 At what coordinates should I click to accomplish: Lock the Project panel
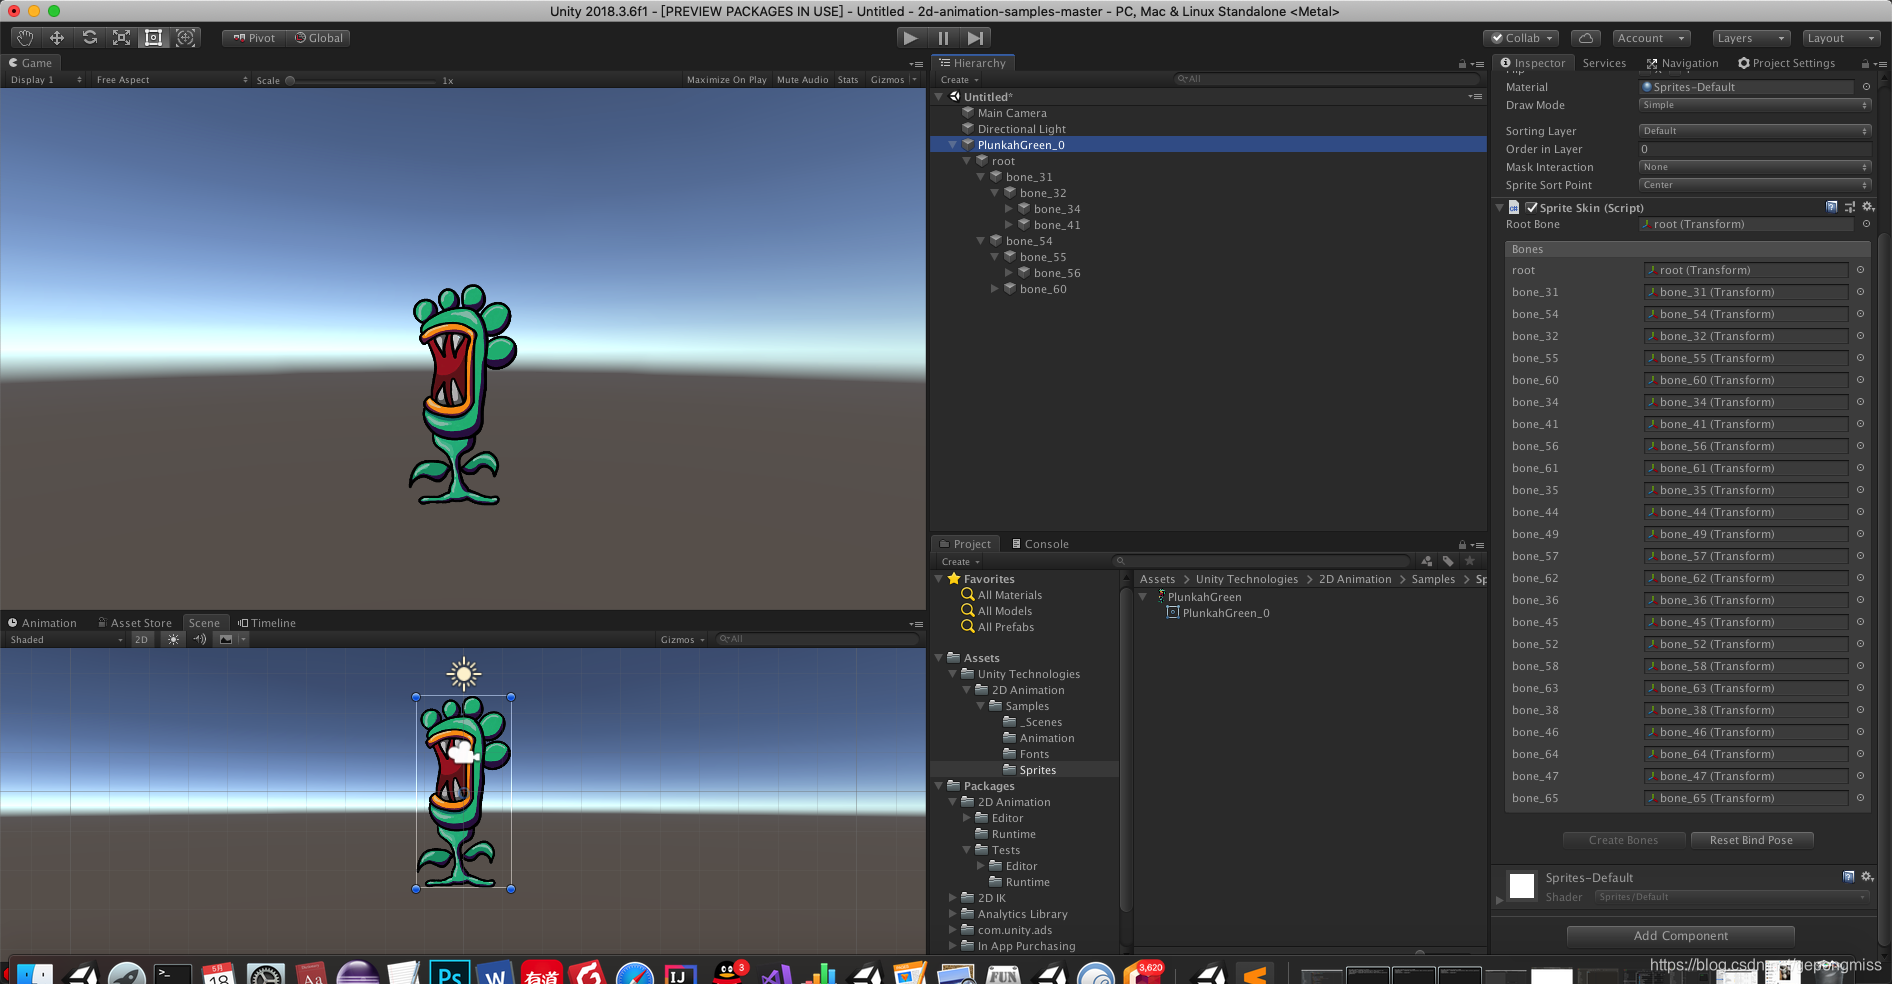point(1463,544)
